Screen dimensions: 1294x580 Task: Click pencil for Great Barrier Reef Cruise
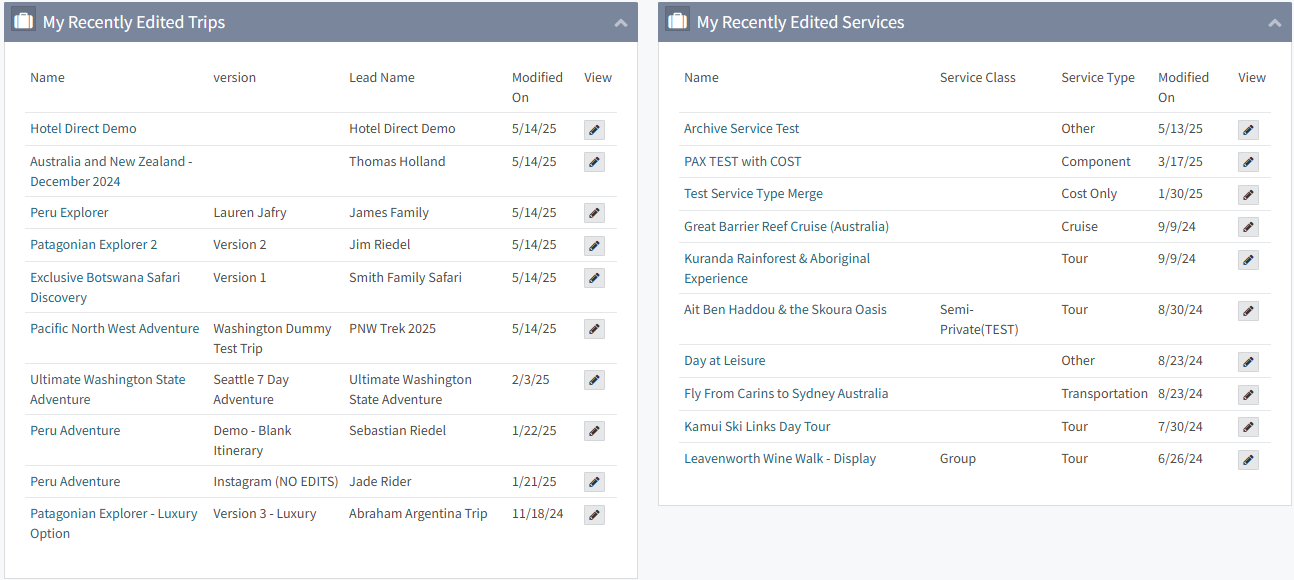(x=1248, y=228)
